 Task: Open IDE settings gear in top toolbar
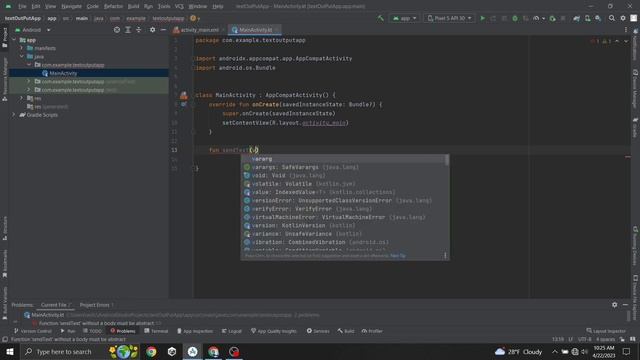(623, 18)
